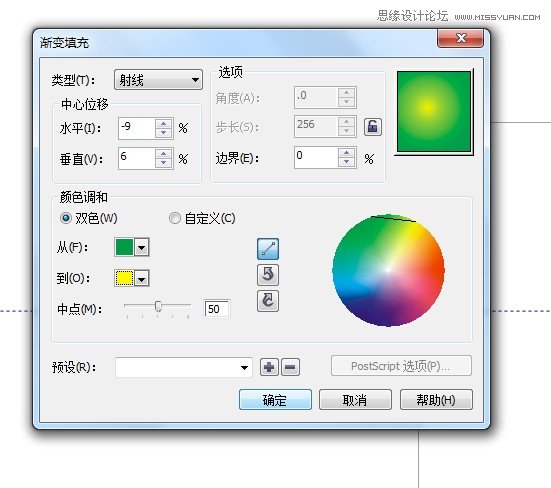Select the direct color path icon
The image size is (551, 488).
click(268, 249)
